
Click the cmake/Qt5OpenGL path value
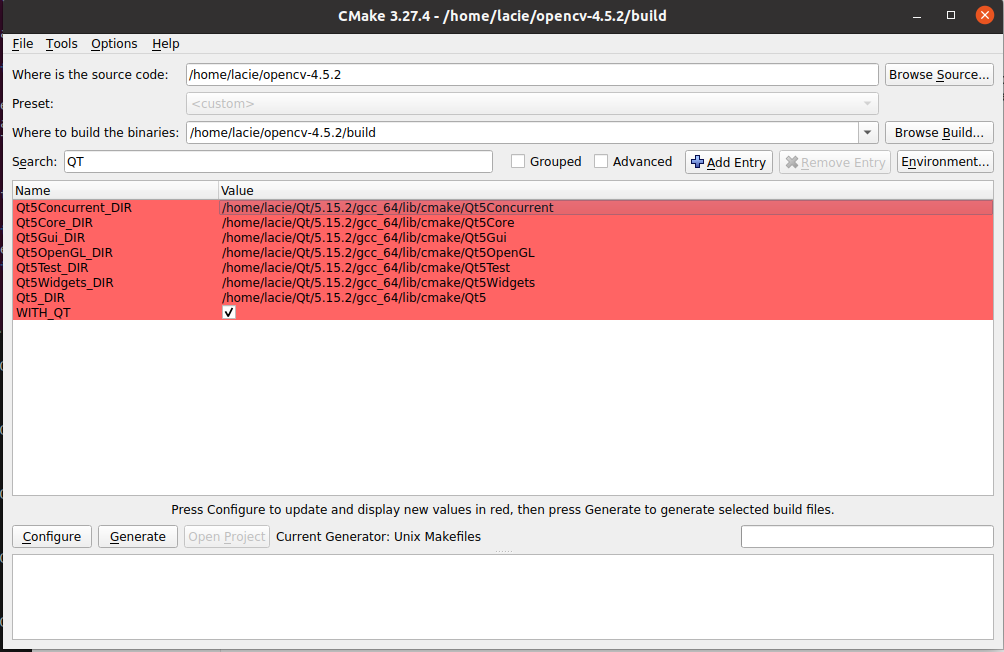[378, 252]
